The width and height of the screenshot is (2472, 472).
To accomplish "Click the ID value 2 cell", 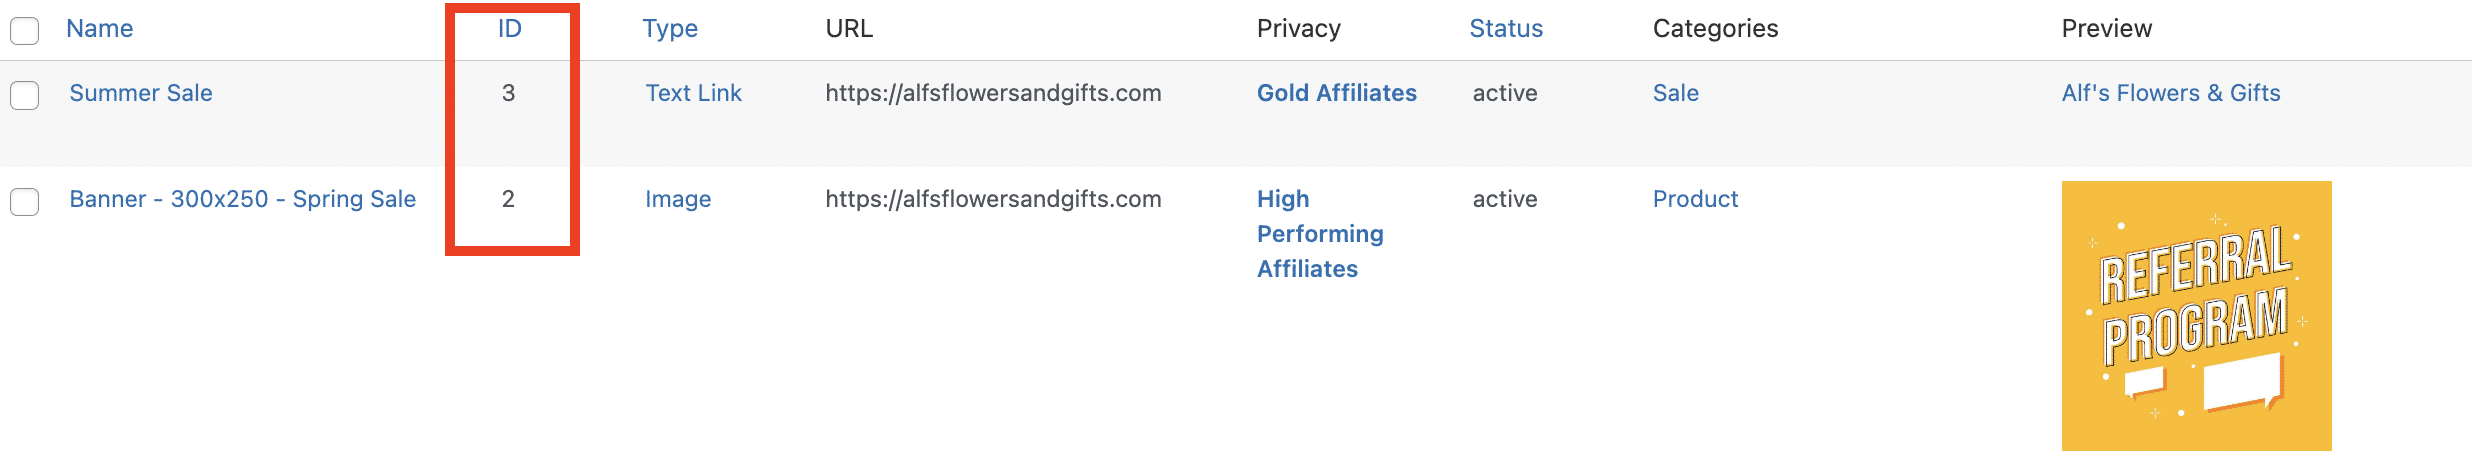I will click(x=509, y=199).
